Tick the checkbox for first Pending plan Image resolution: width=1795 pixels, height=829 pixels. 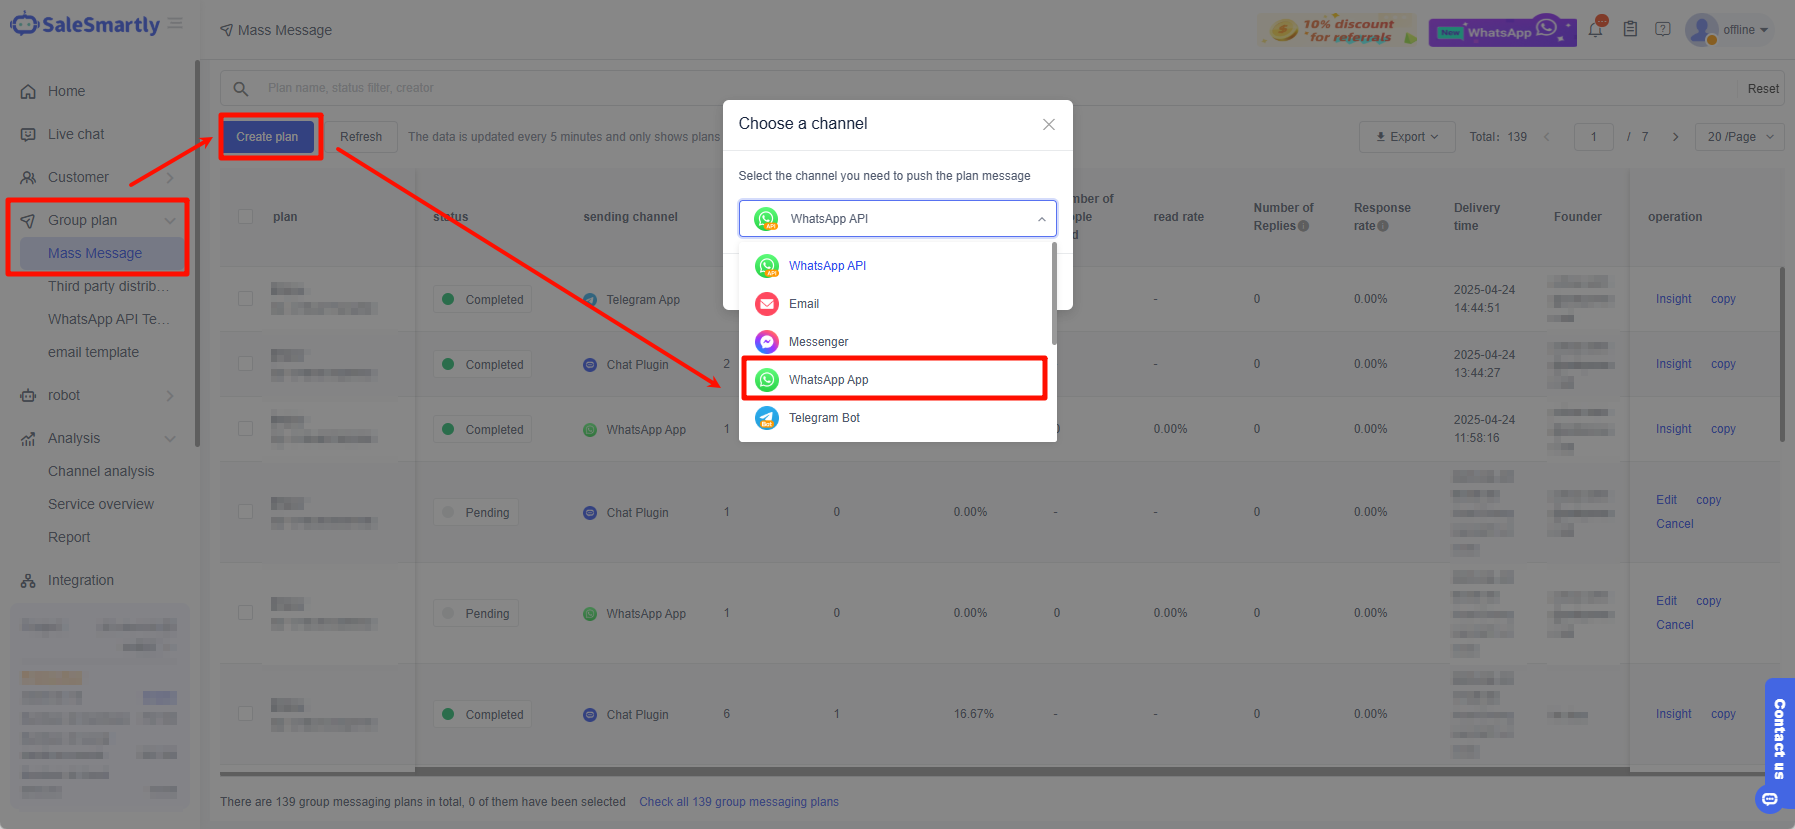pos(245,512)
